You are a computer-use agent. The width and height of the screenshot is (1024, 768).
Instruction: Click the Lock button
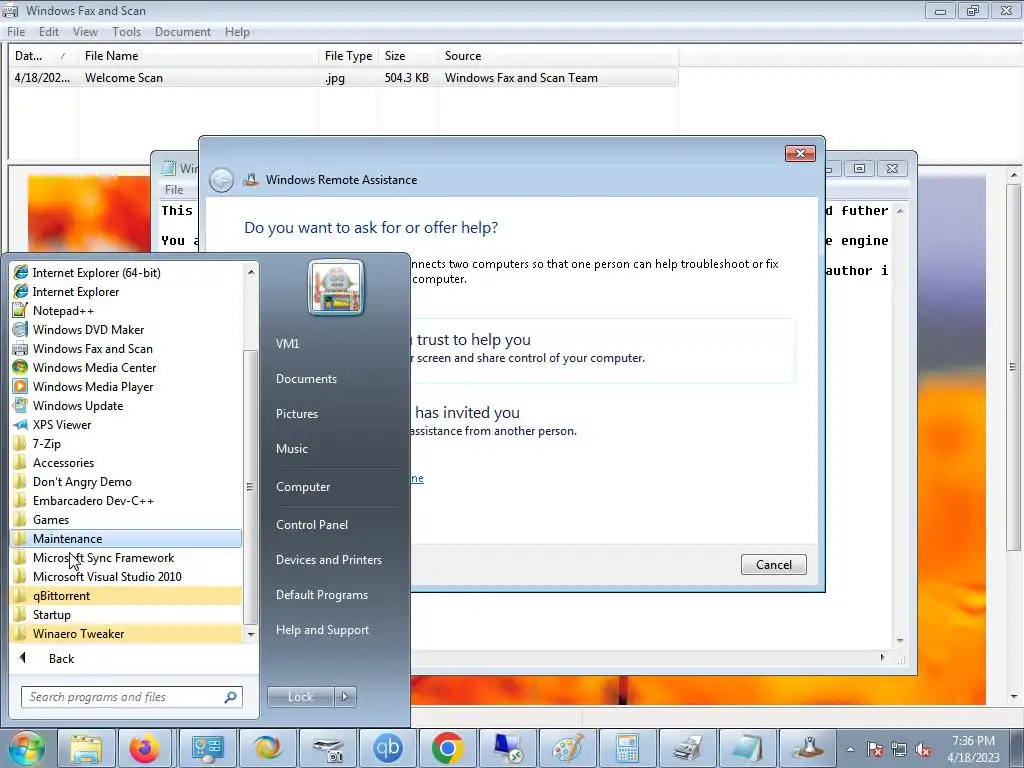pos(300,697)
